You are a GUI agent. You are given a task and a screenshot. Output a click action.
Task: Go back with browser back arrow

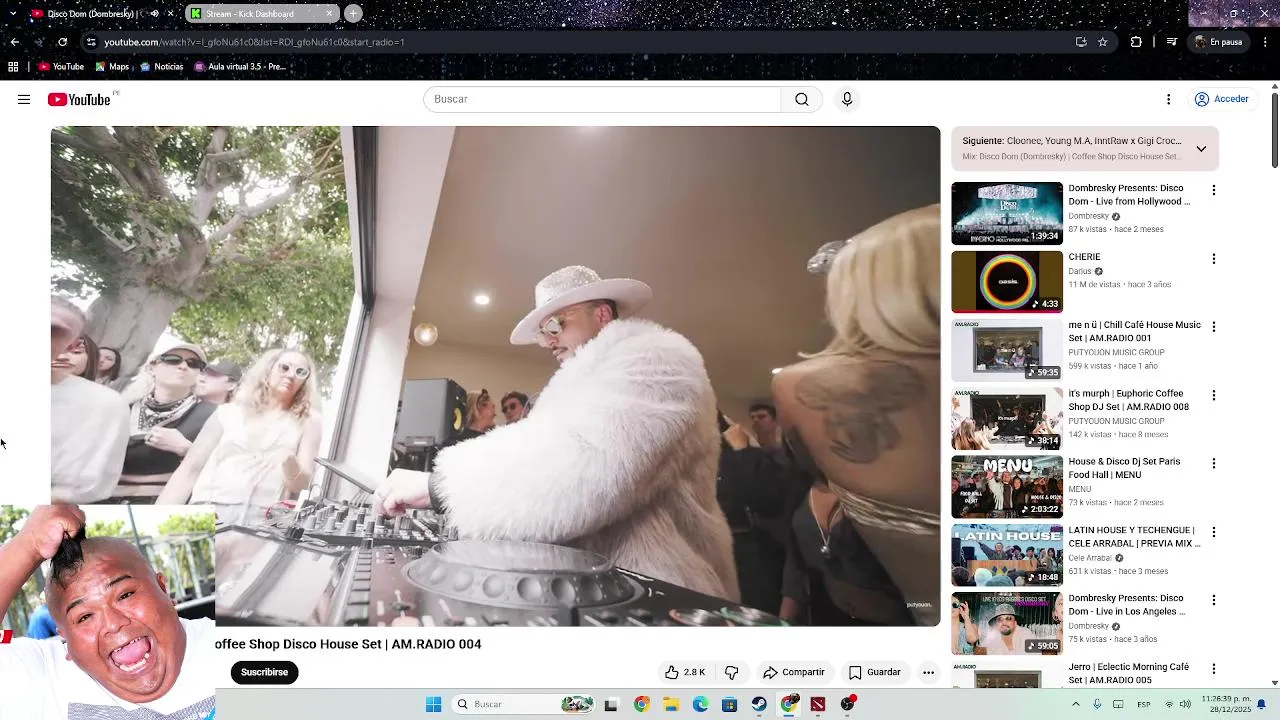click(14, 42)
